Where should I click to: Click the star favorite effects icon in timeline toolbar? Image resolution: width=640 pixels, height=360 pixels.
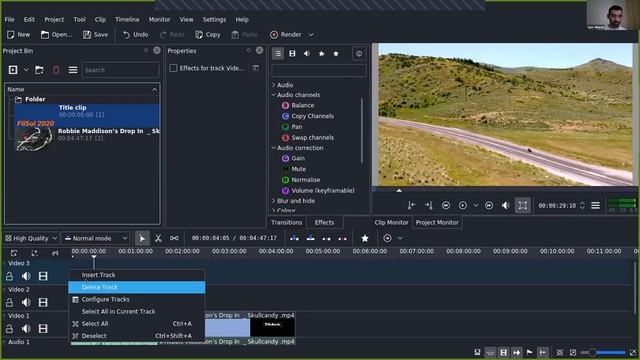tap(365, 238)
